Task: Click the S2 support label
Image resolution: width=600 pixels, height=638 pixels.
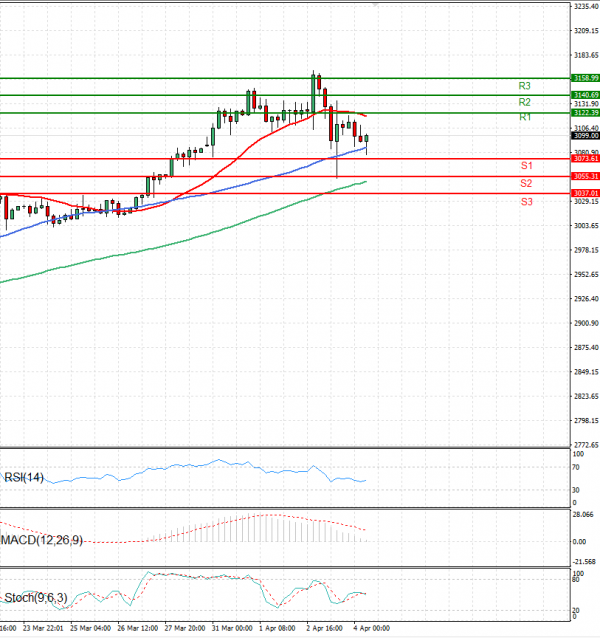Action: point(525,183)
